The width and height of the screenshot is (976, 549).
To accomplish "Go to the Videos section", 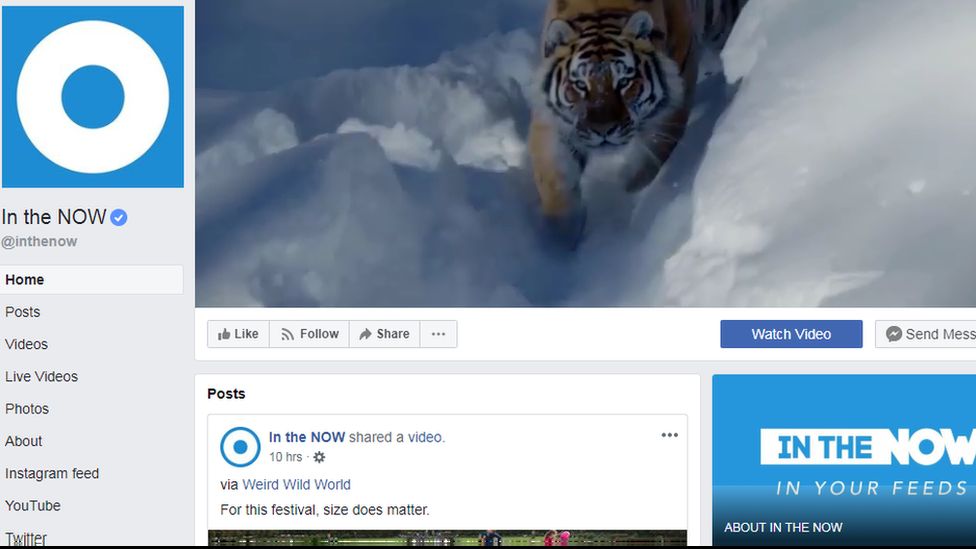I will pyautogui.click(x=26, y=344).
